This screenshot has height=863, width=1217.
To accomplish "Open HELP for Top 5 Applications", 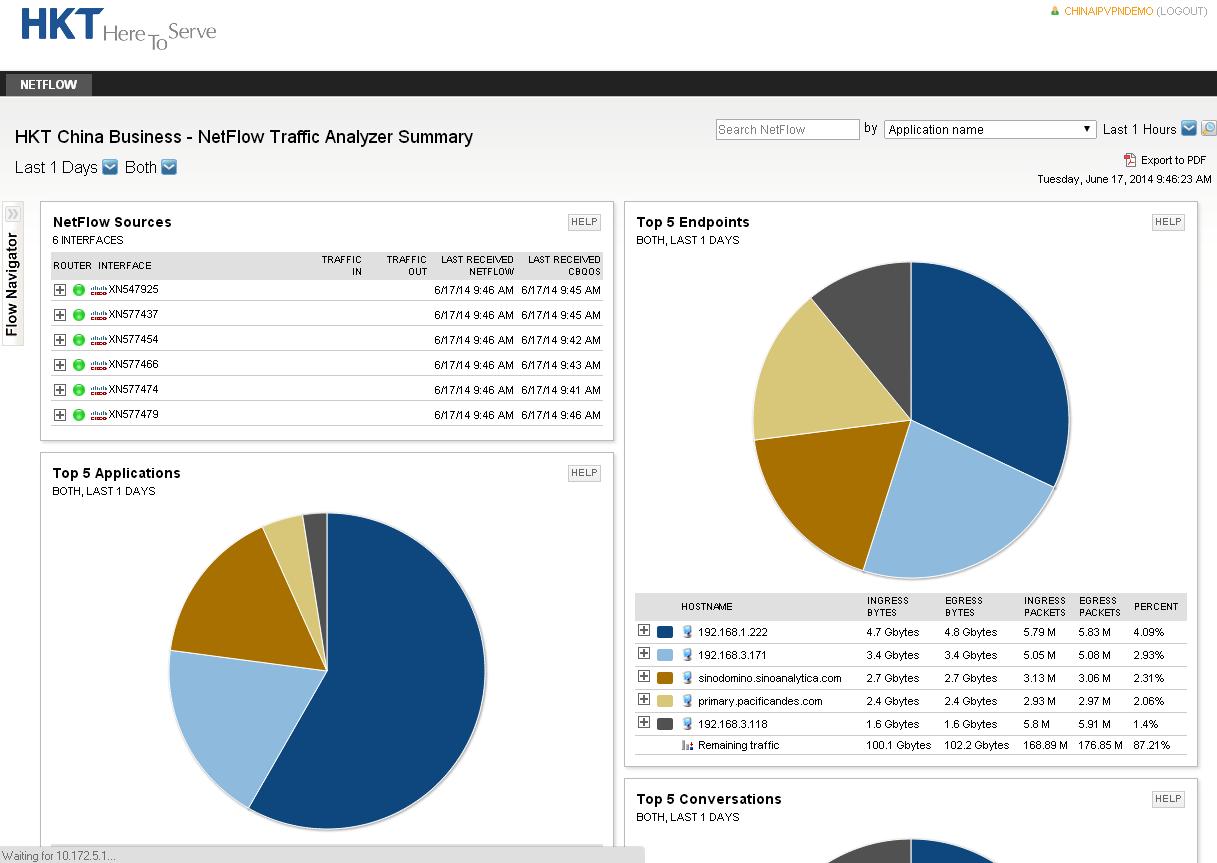I will click(584, 473).
